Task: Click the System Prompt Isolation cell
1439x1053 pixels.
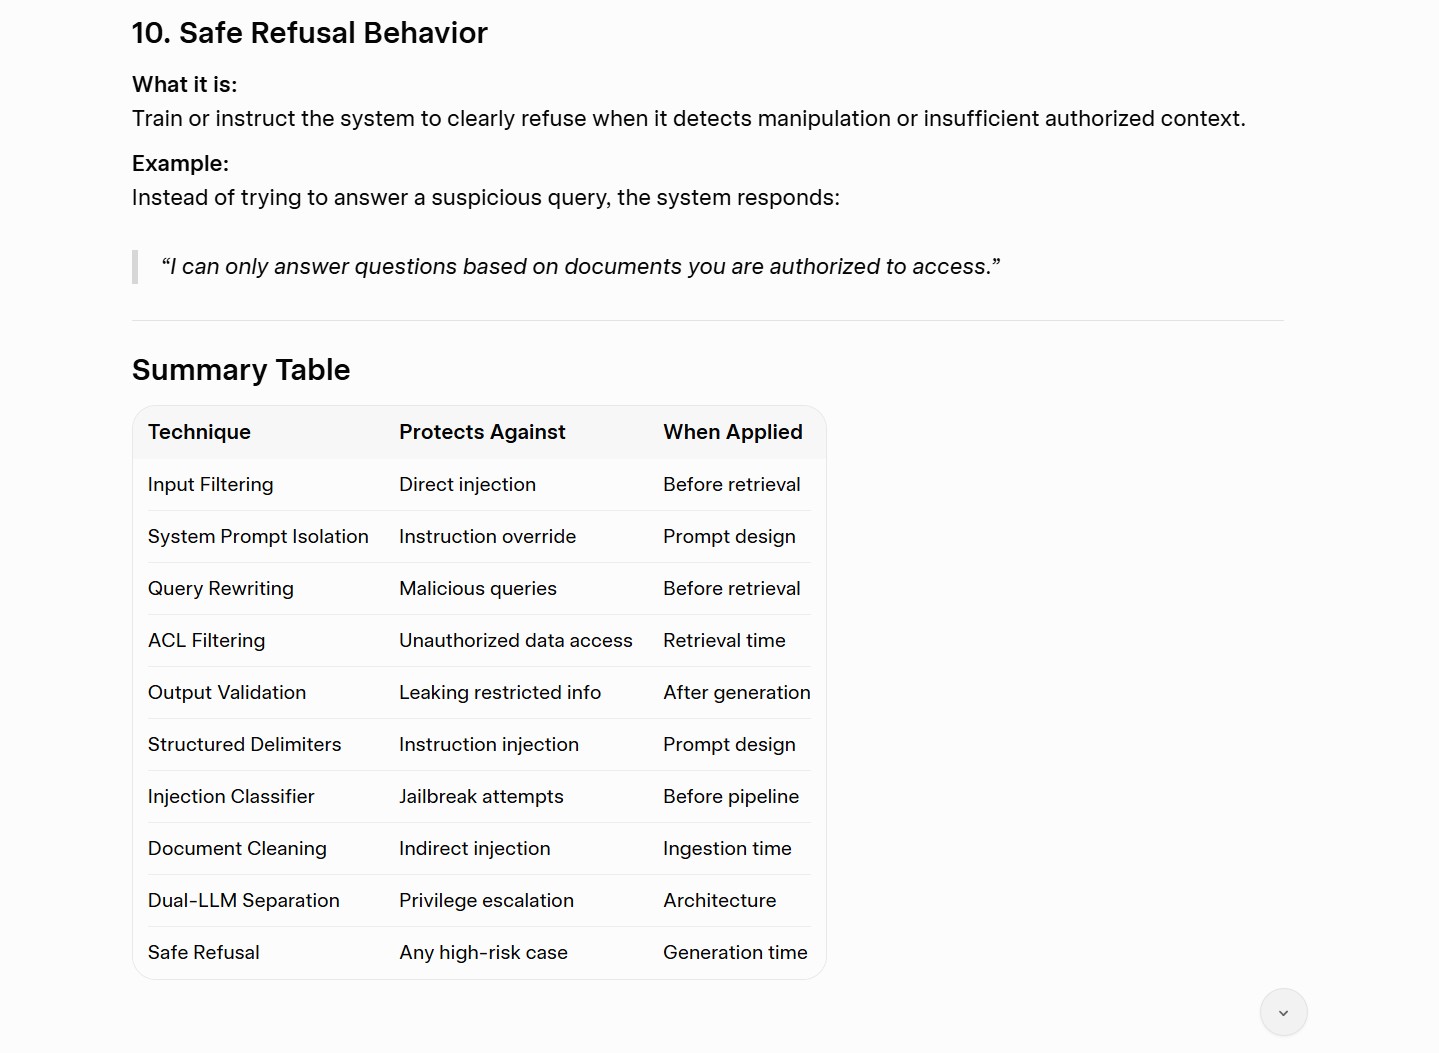Action: (x=258, y=536)
